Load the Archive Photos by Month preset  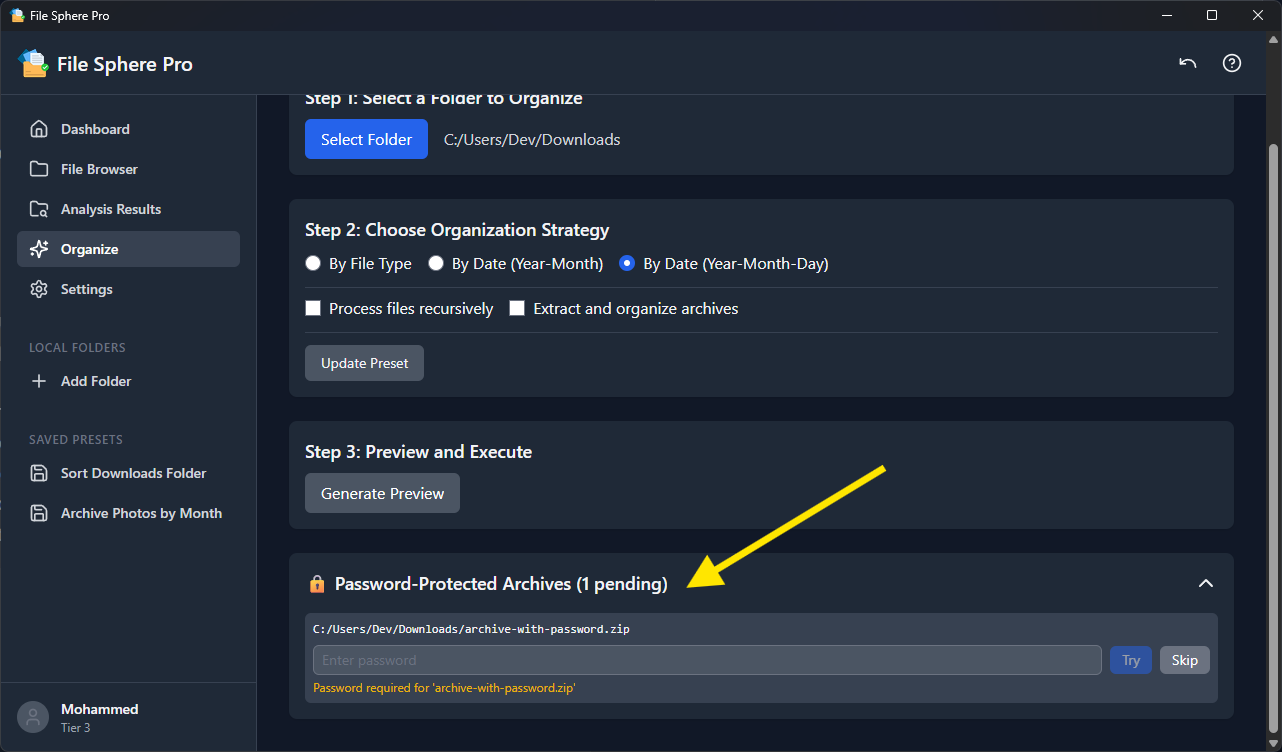(128, 513)
